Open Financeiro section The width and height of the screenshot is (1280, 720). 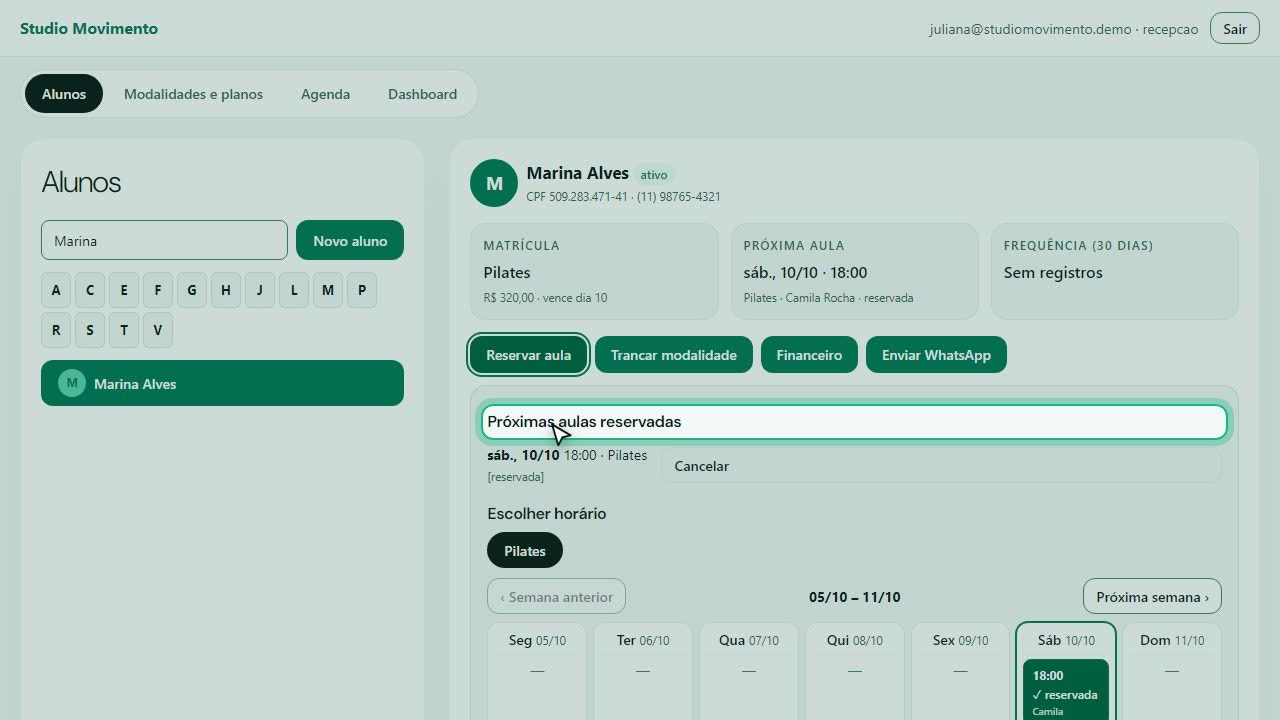(x=809, y=355)
